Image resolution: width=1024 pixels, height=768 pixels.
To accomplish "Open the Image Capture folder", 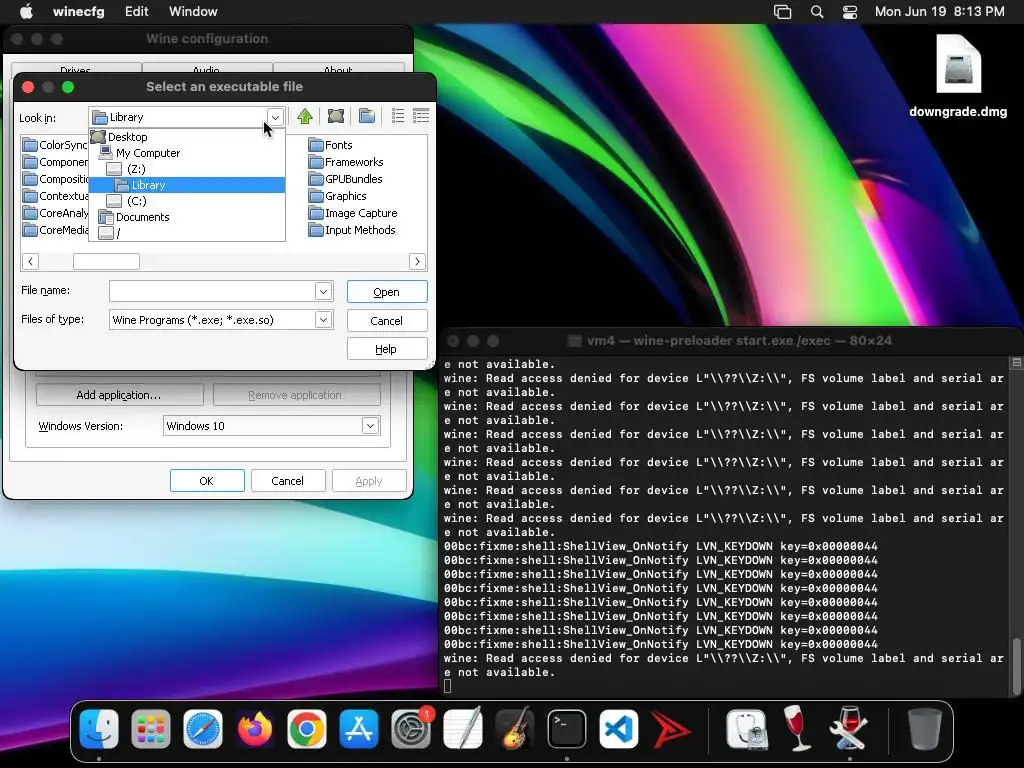I will (353, 213).
